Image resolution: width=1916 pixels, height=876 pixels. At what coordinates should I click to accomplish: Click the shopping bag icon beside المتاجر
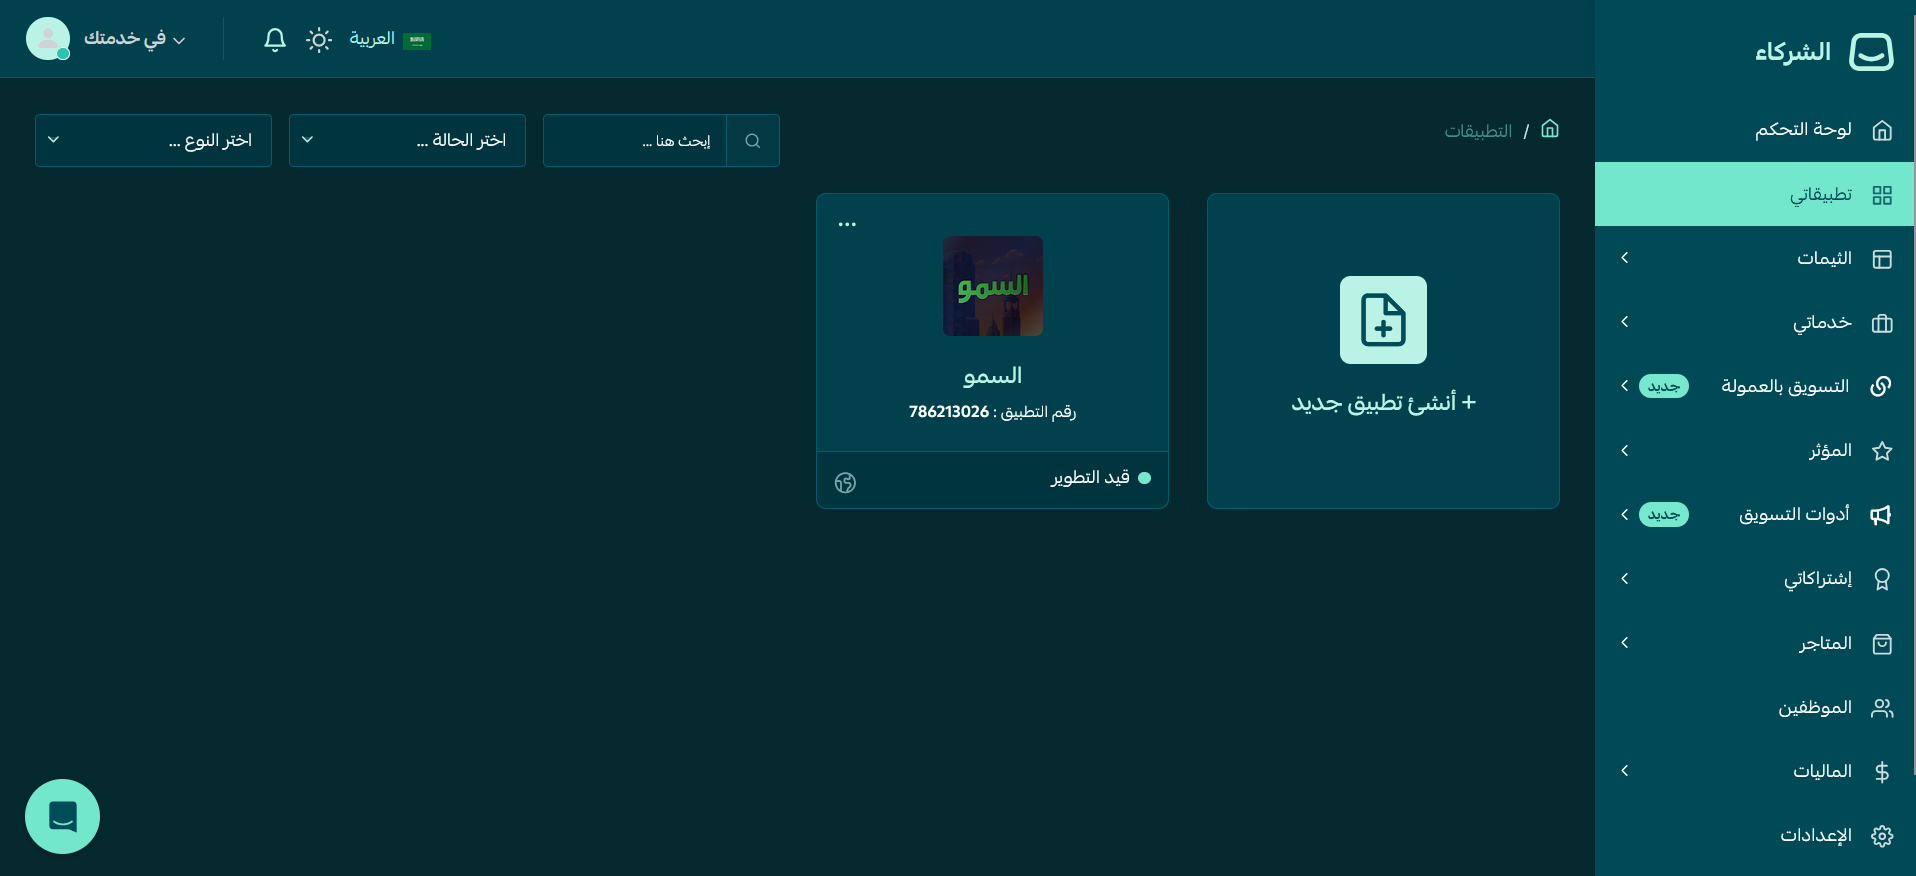pyautogui.click(x=1882, y=643)
